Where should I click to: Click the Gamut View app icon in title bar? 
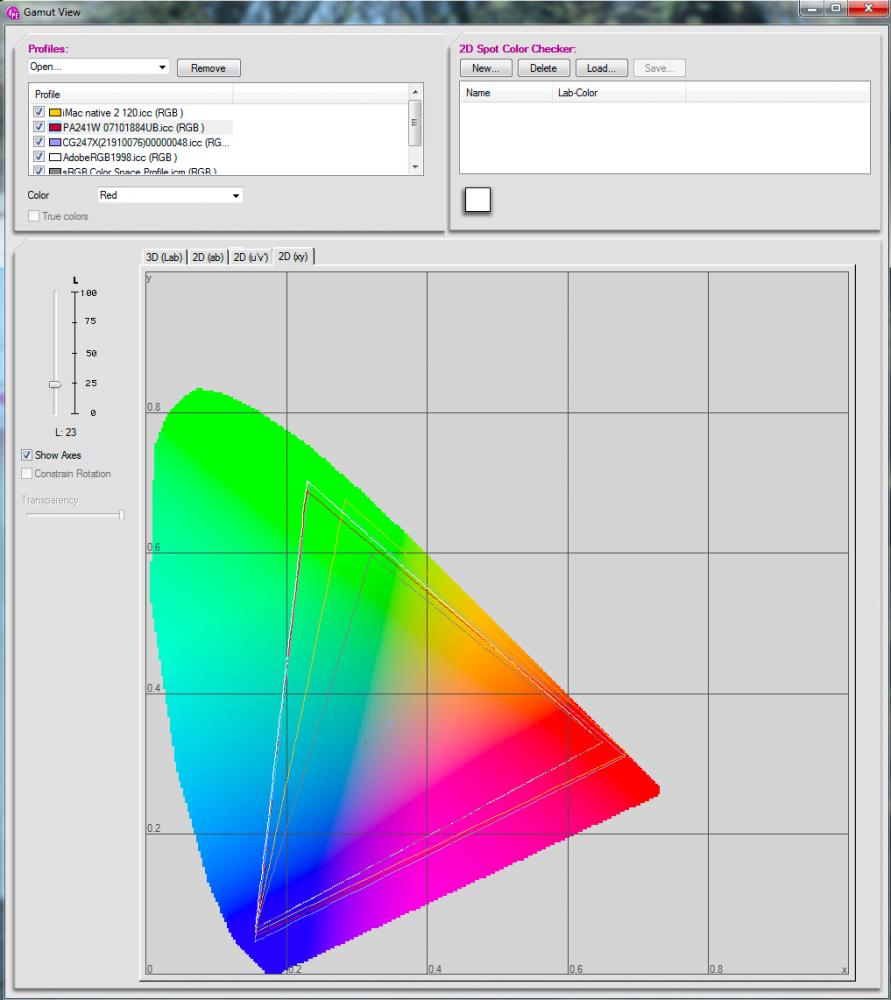coord(12,12)
